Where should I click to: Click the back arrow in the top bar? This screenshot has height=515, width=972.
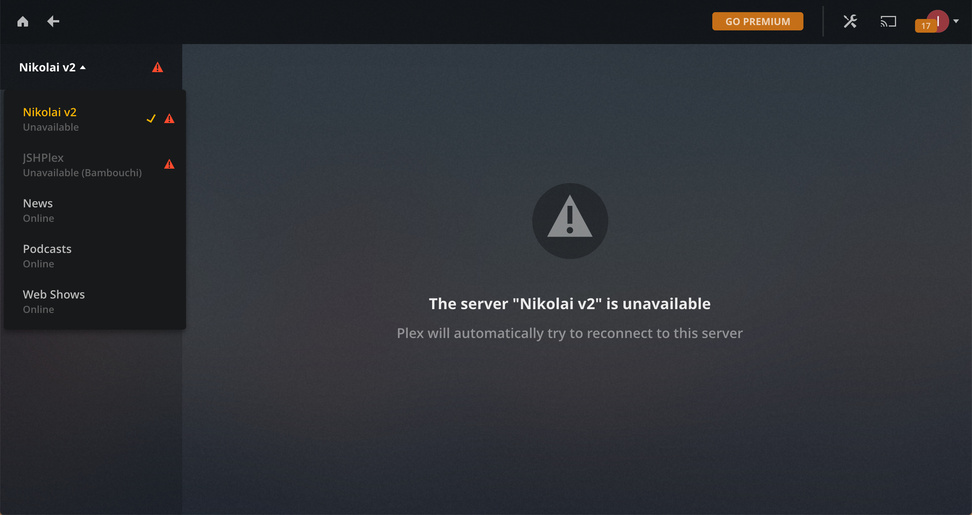(x=53, y=22)
